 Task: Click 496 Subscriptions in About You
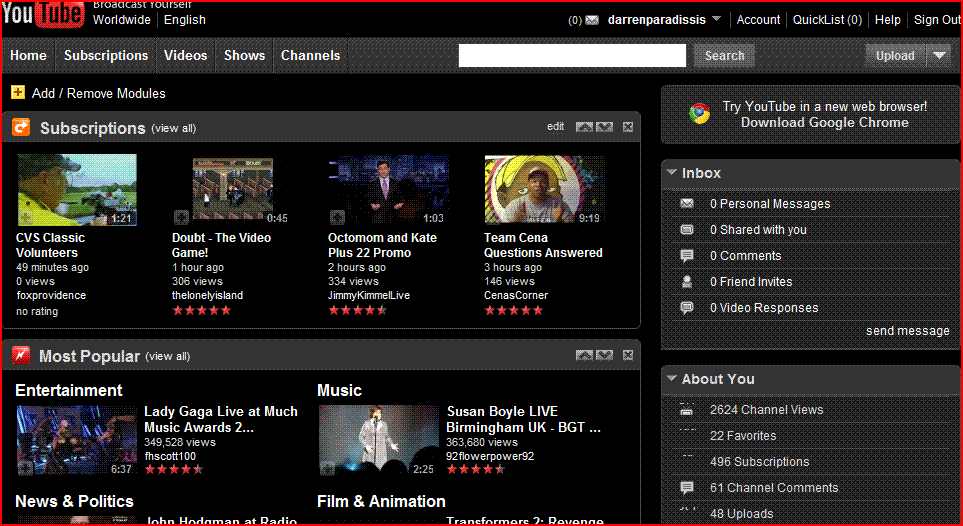760,461
